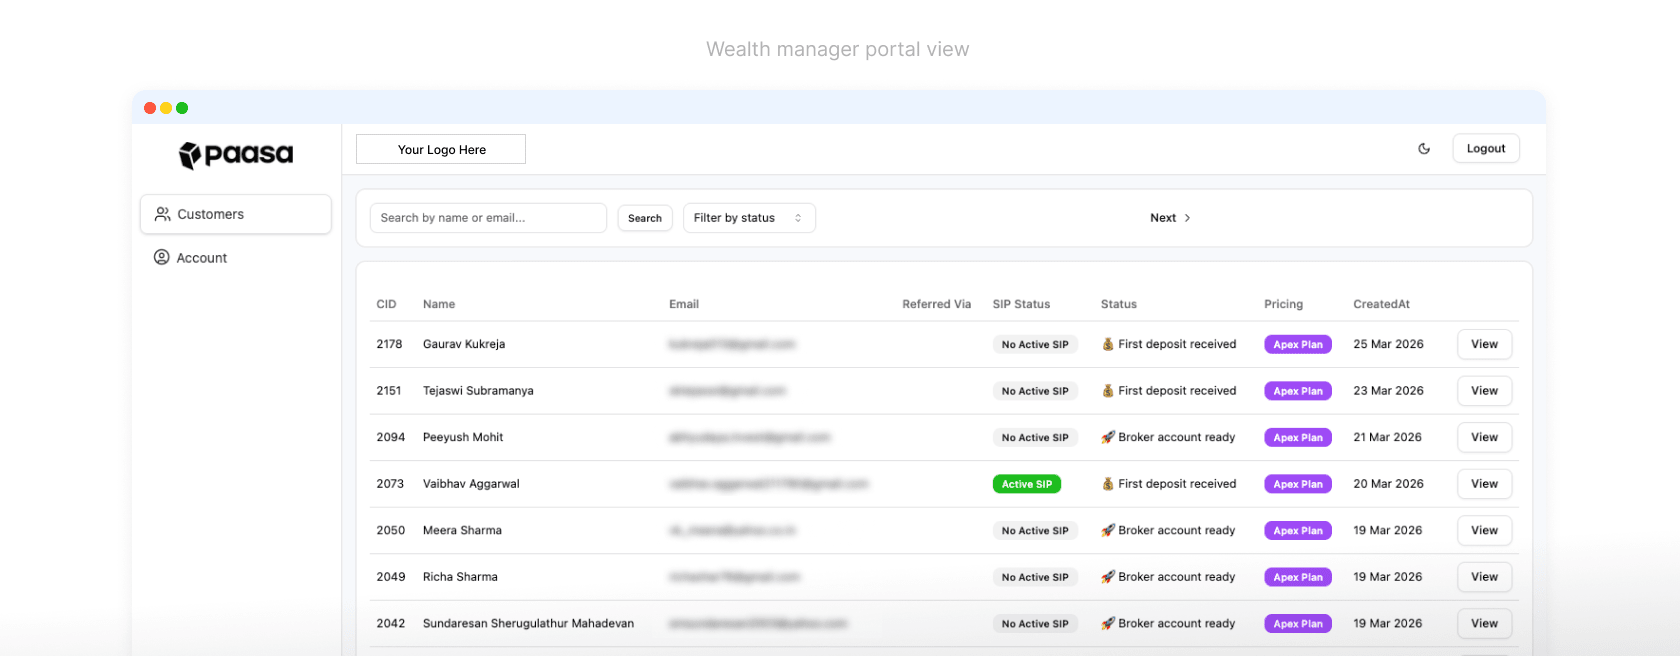View customer Peeyush Mohit
The height and width of the screenshot is (656, 1680).
pyautogui.click(x=1485, y=437)
